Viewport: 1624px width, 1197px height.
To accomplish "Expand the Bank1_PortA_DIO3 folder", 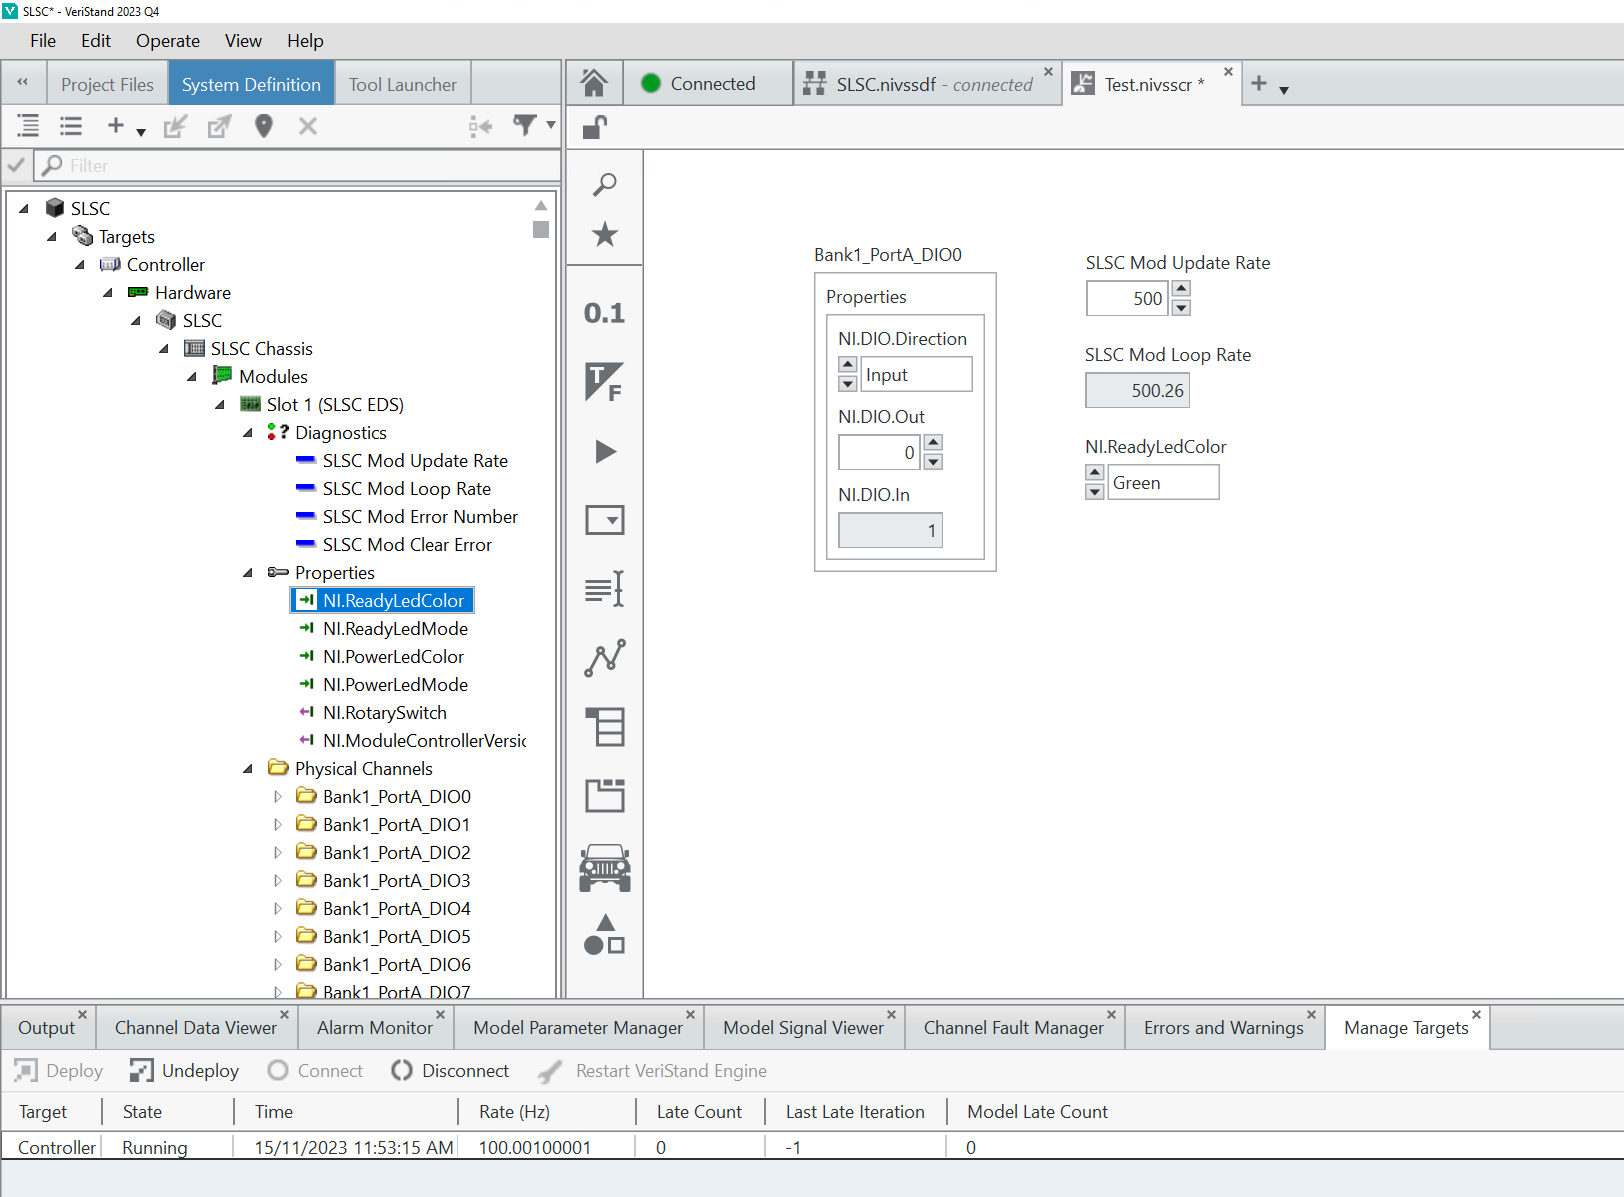I will point(278,881).
